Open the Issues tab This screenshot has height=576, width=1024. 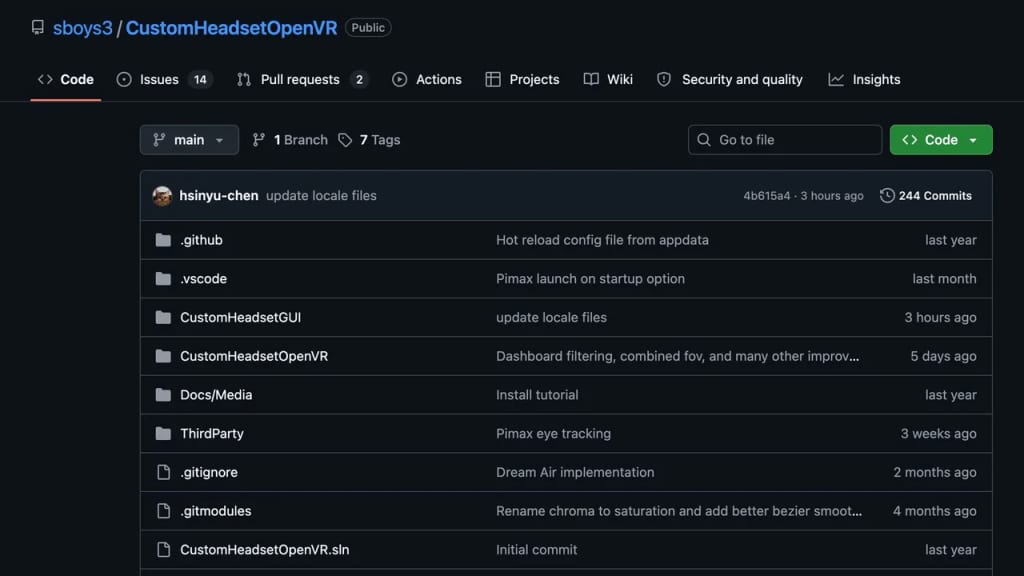click(164, 80)
